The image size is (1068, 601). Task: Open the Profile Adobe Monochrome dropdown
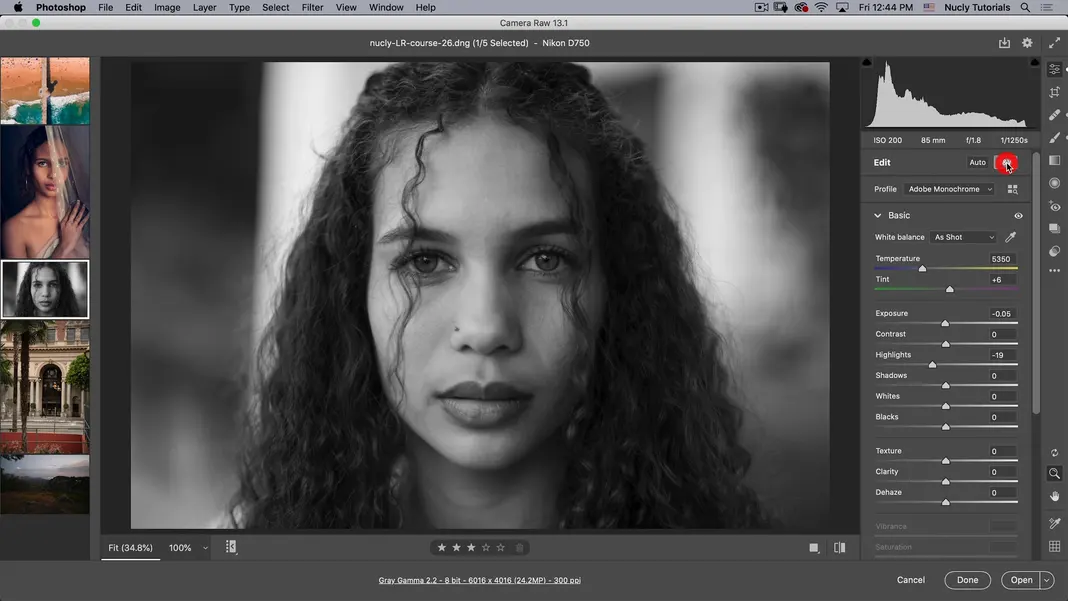coord(949,189)
